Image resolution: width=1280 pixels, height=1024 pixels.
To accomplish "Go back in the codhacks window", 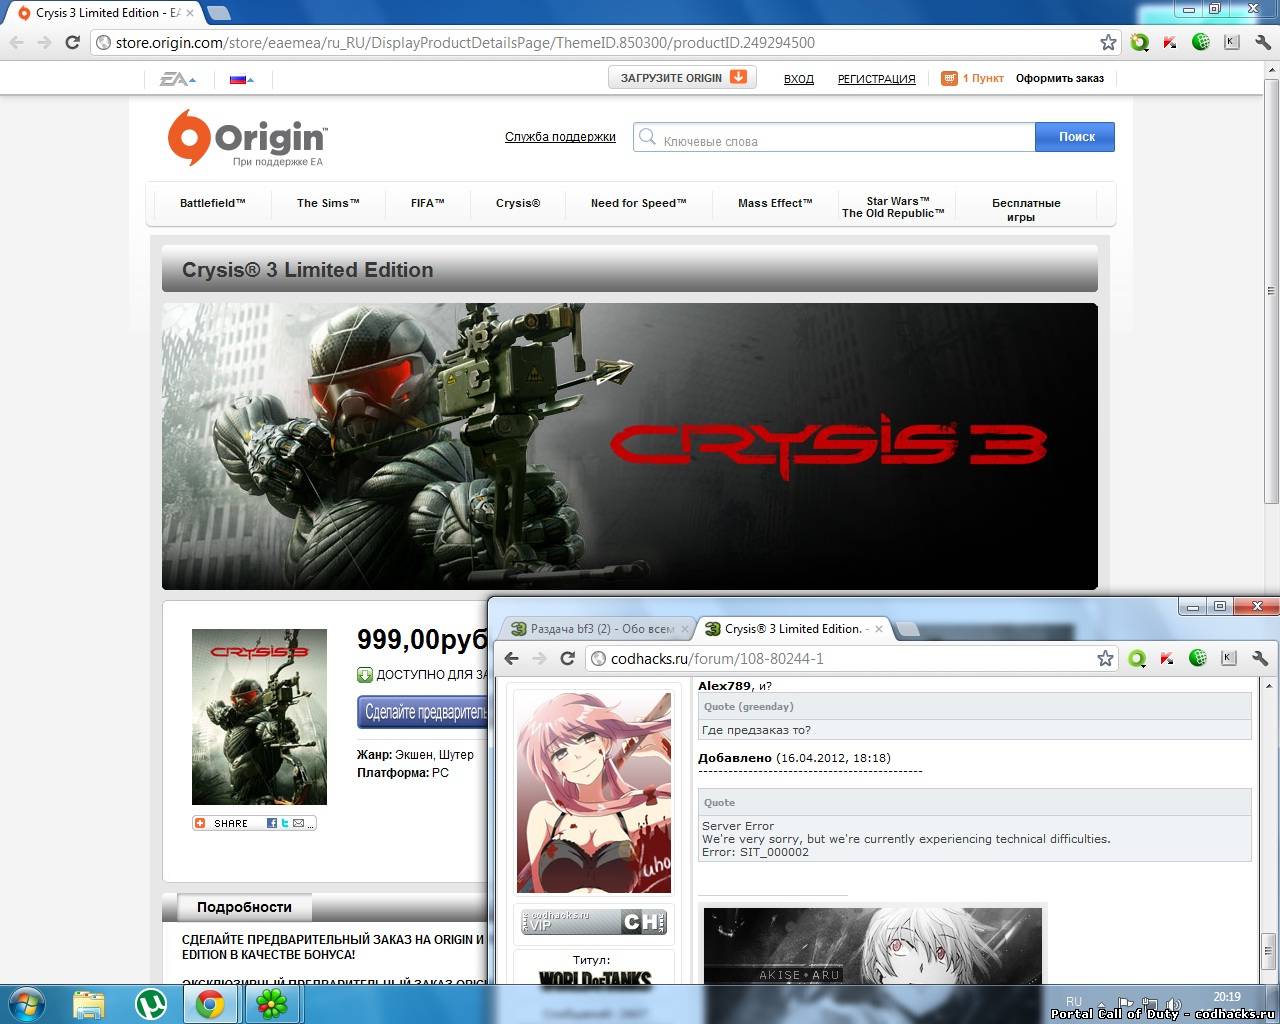I will 512,658.
